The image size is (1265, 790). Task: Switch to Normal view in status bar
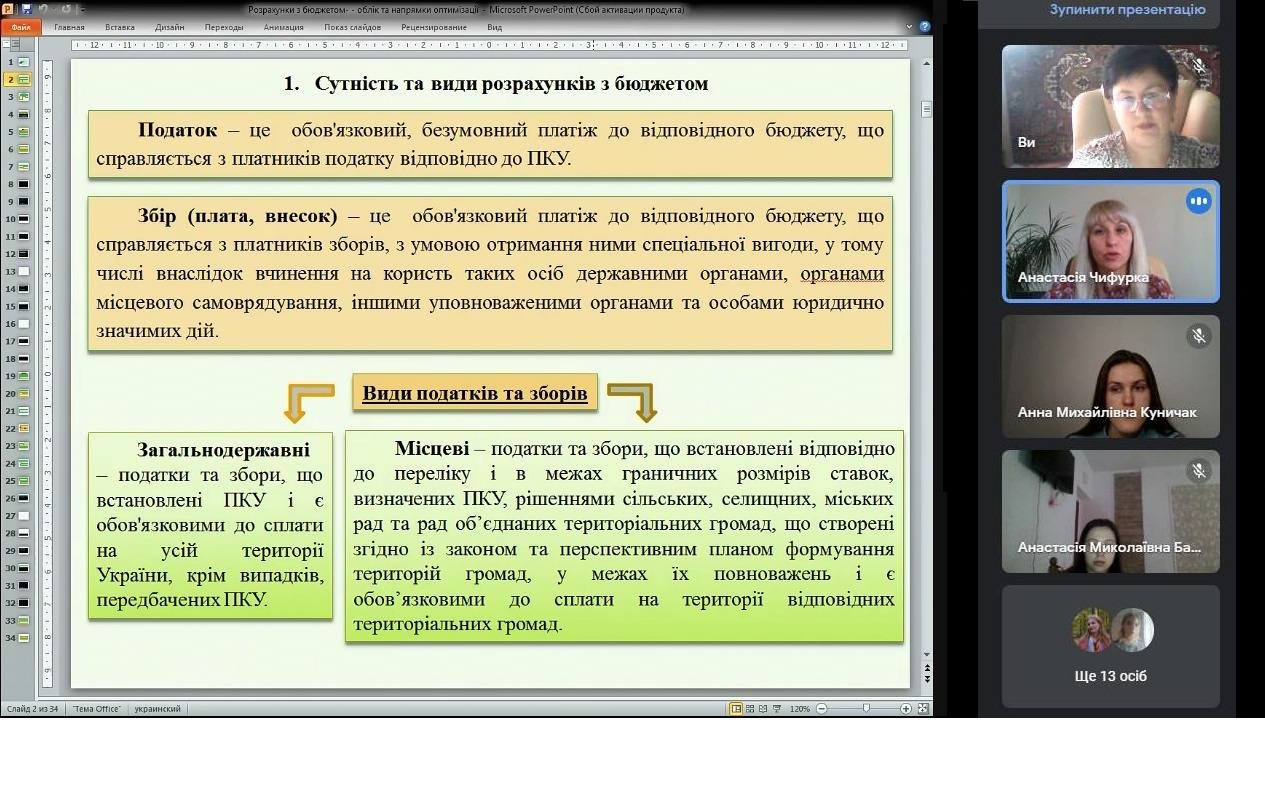click(x=736, y=708)
